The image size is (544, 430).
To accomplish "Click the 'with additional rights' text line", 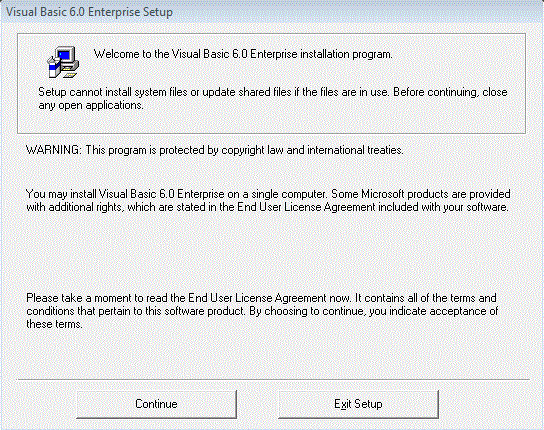I will (x=267, y=207).
